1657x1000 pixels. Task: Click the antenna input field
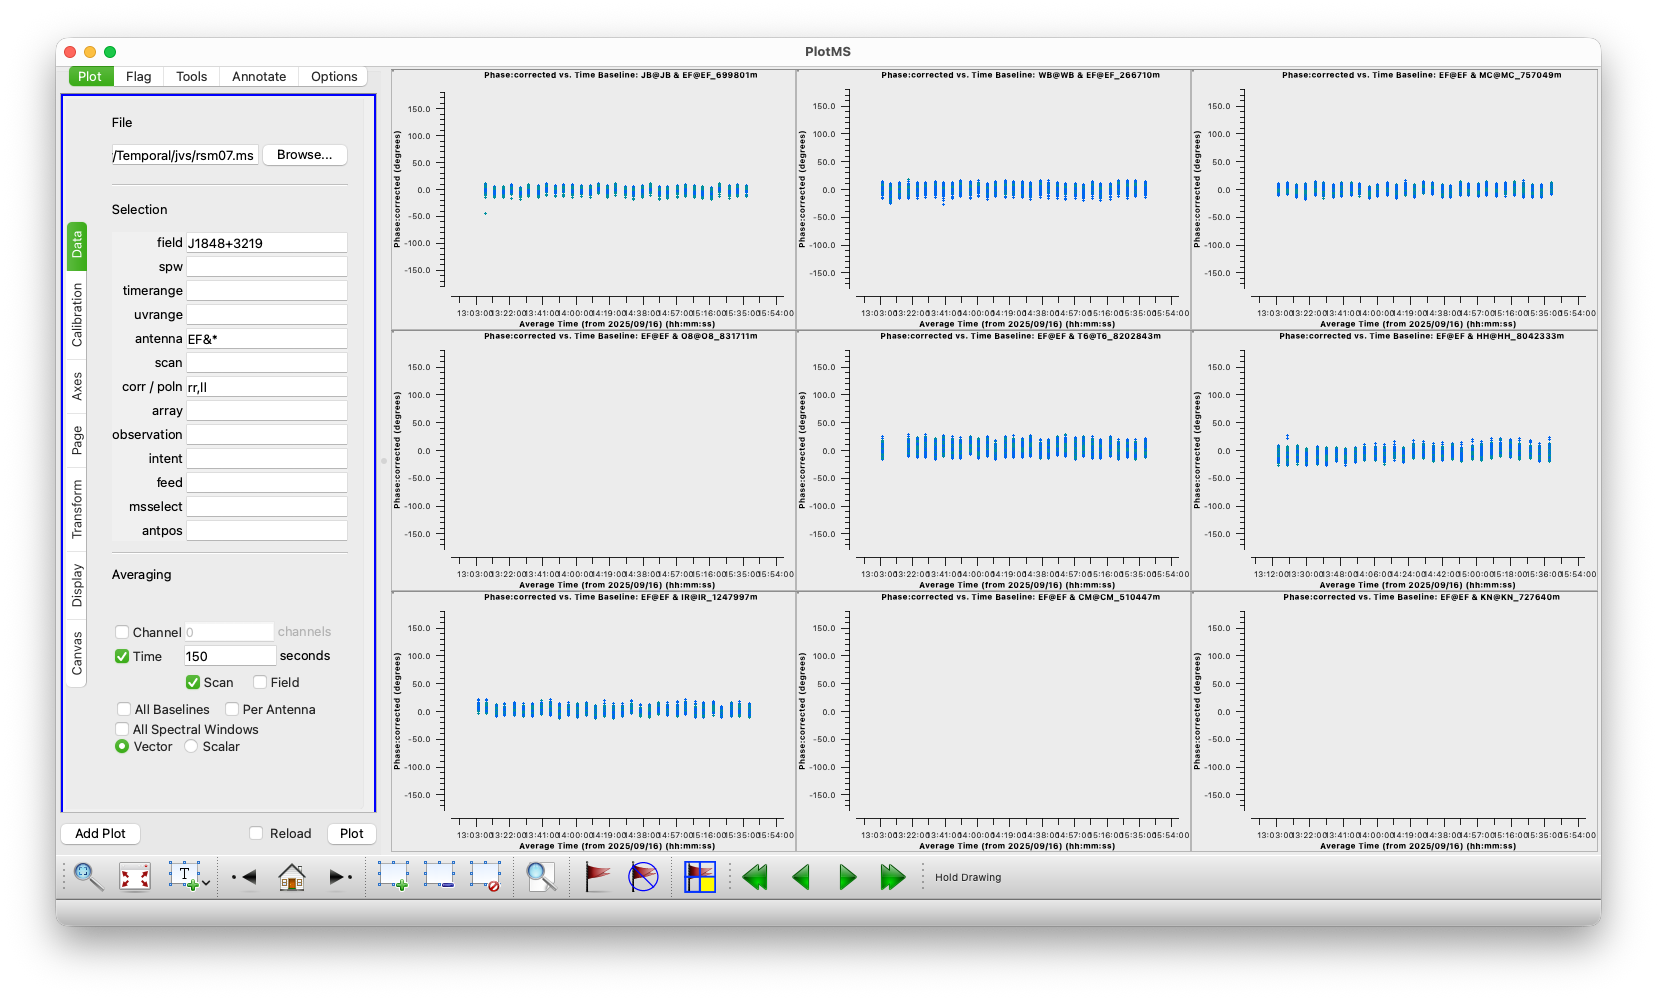(266, 339)
